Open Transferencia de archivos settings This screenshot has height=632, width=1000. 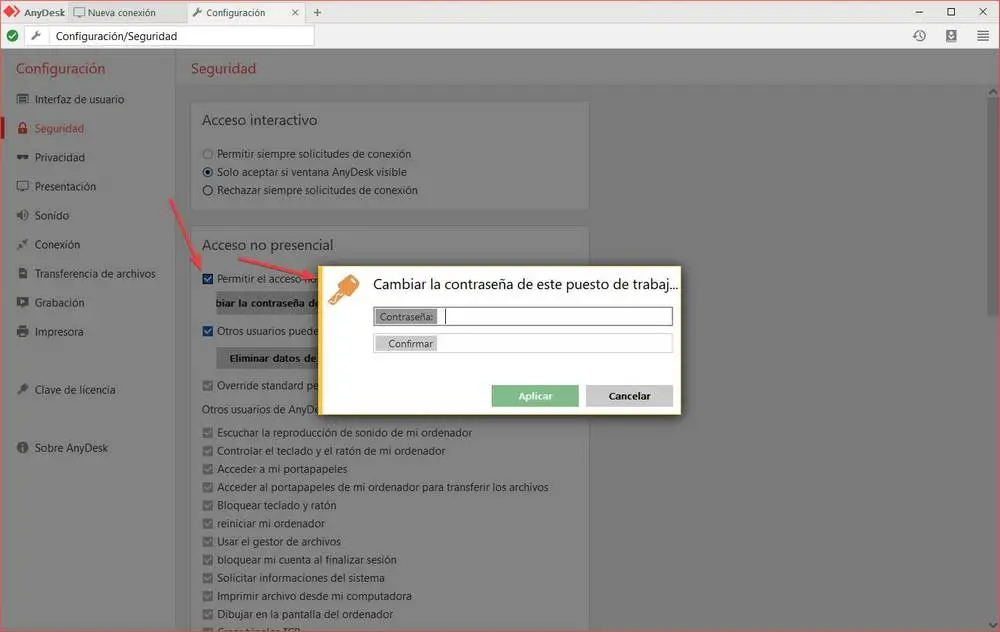tap(95, 273)
